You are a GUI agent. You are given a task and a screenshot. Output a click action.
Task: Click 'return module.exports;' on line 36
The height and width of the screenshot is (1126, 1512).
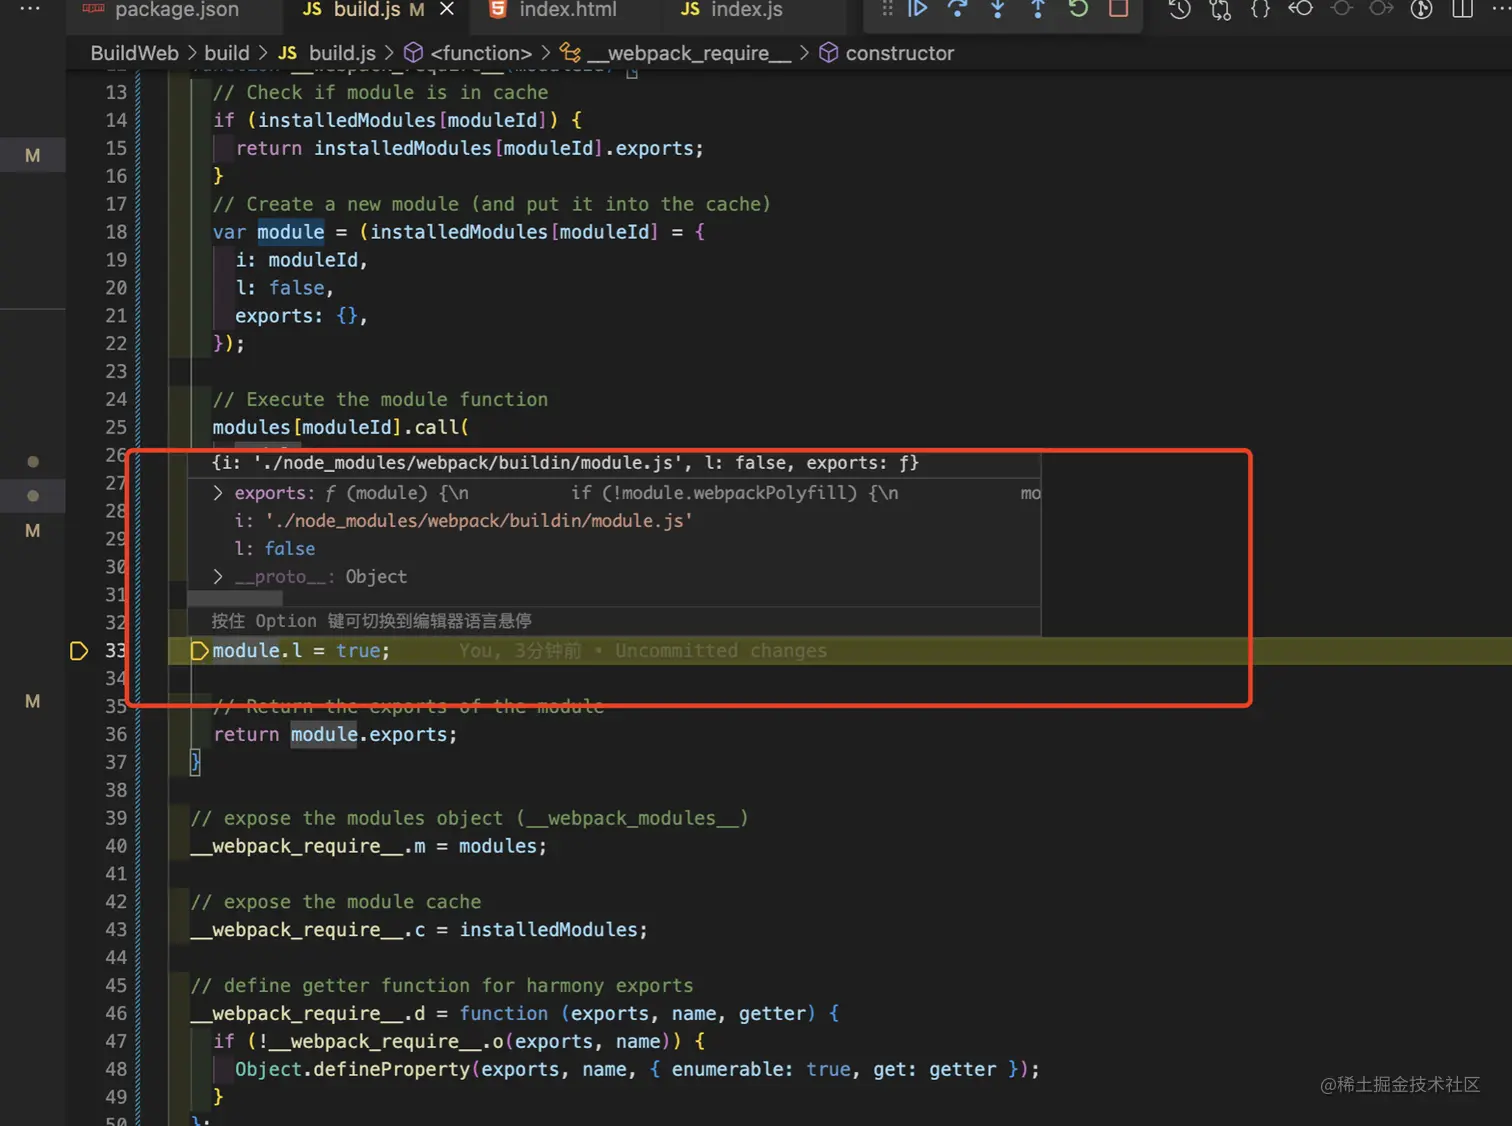click(x=335, y=735)
